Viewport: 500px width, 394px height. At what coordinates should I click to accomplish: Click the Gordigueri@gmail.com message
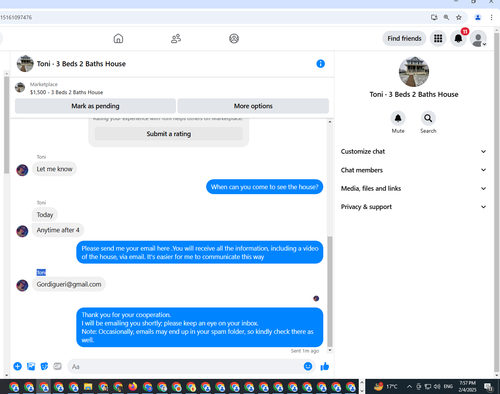click(69, 284)
